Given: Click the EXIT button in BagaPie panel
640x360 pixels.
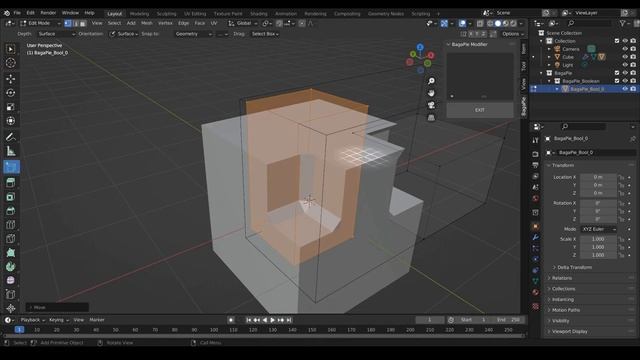Looking at the screenshot, I should tap(480, 110).
